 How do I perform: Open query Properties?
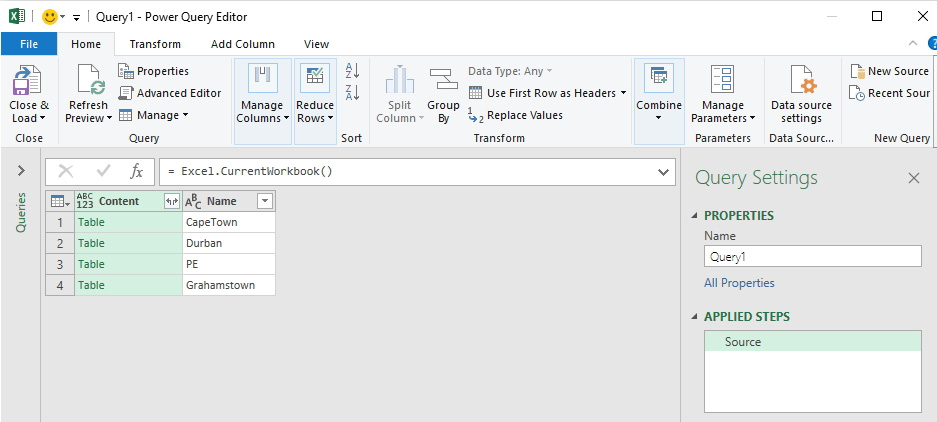click(153, 71)
